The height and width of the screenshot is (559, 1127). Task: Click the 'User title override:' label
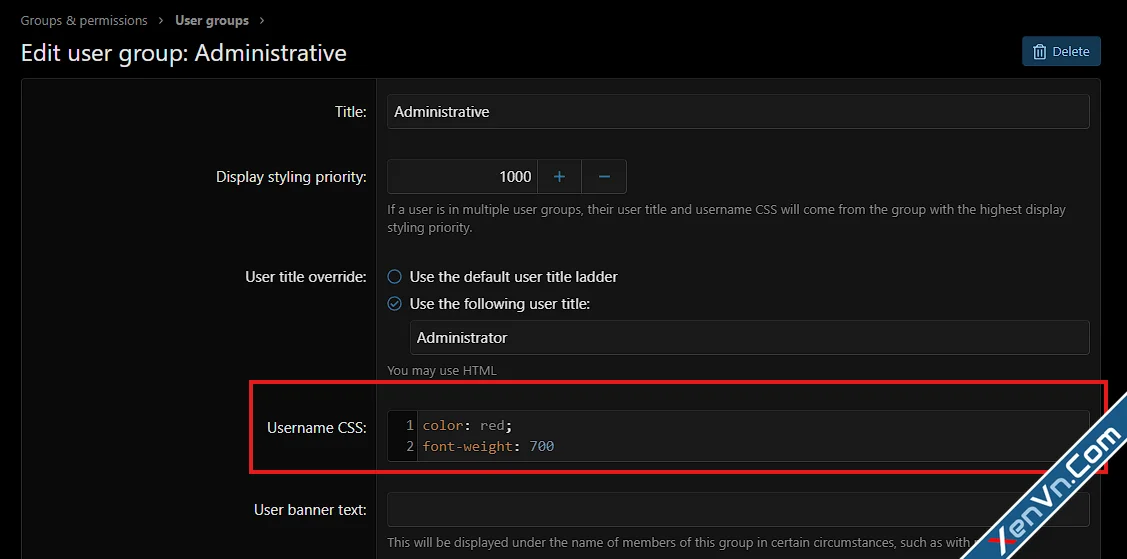click(305, 277)
